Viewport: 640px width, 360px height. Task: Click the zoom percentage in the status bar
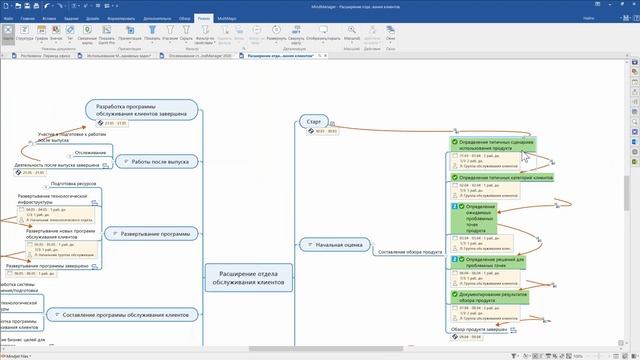[578, 356]
